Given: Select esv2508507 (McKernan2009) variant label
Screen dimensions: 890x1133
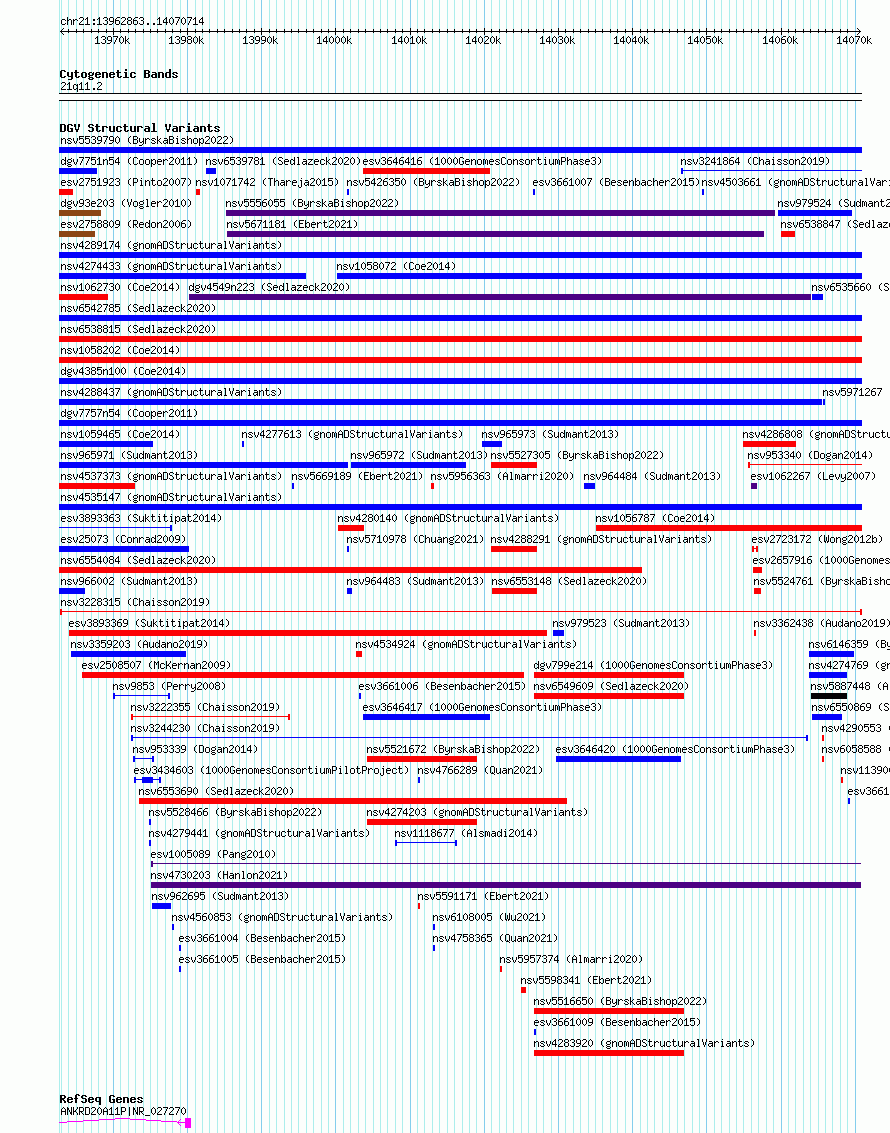Looking at the screenshot, I should [x=156, y=664].
